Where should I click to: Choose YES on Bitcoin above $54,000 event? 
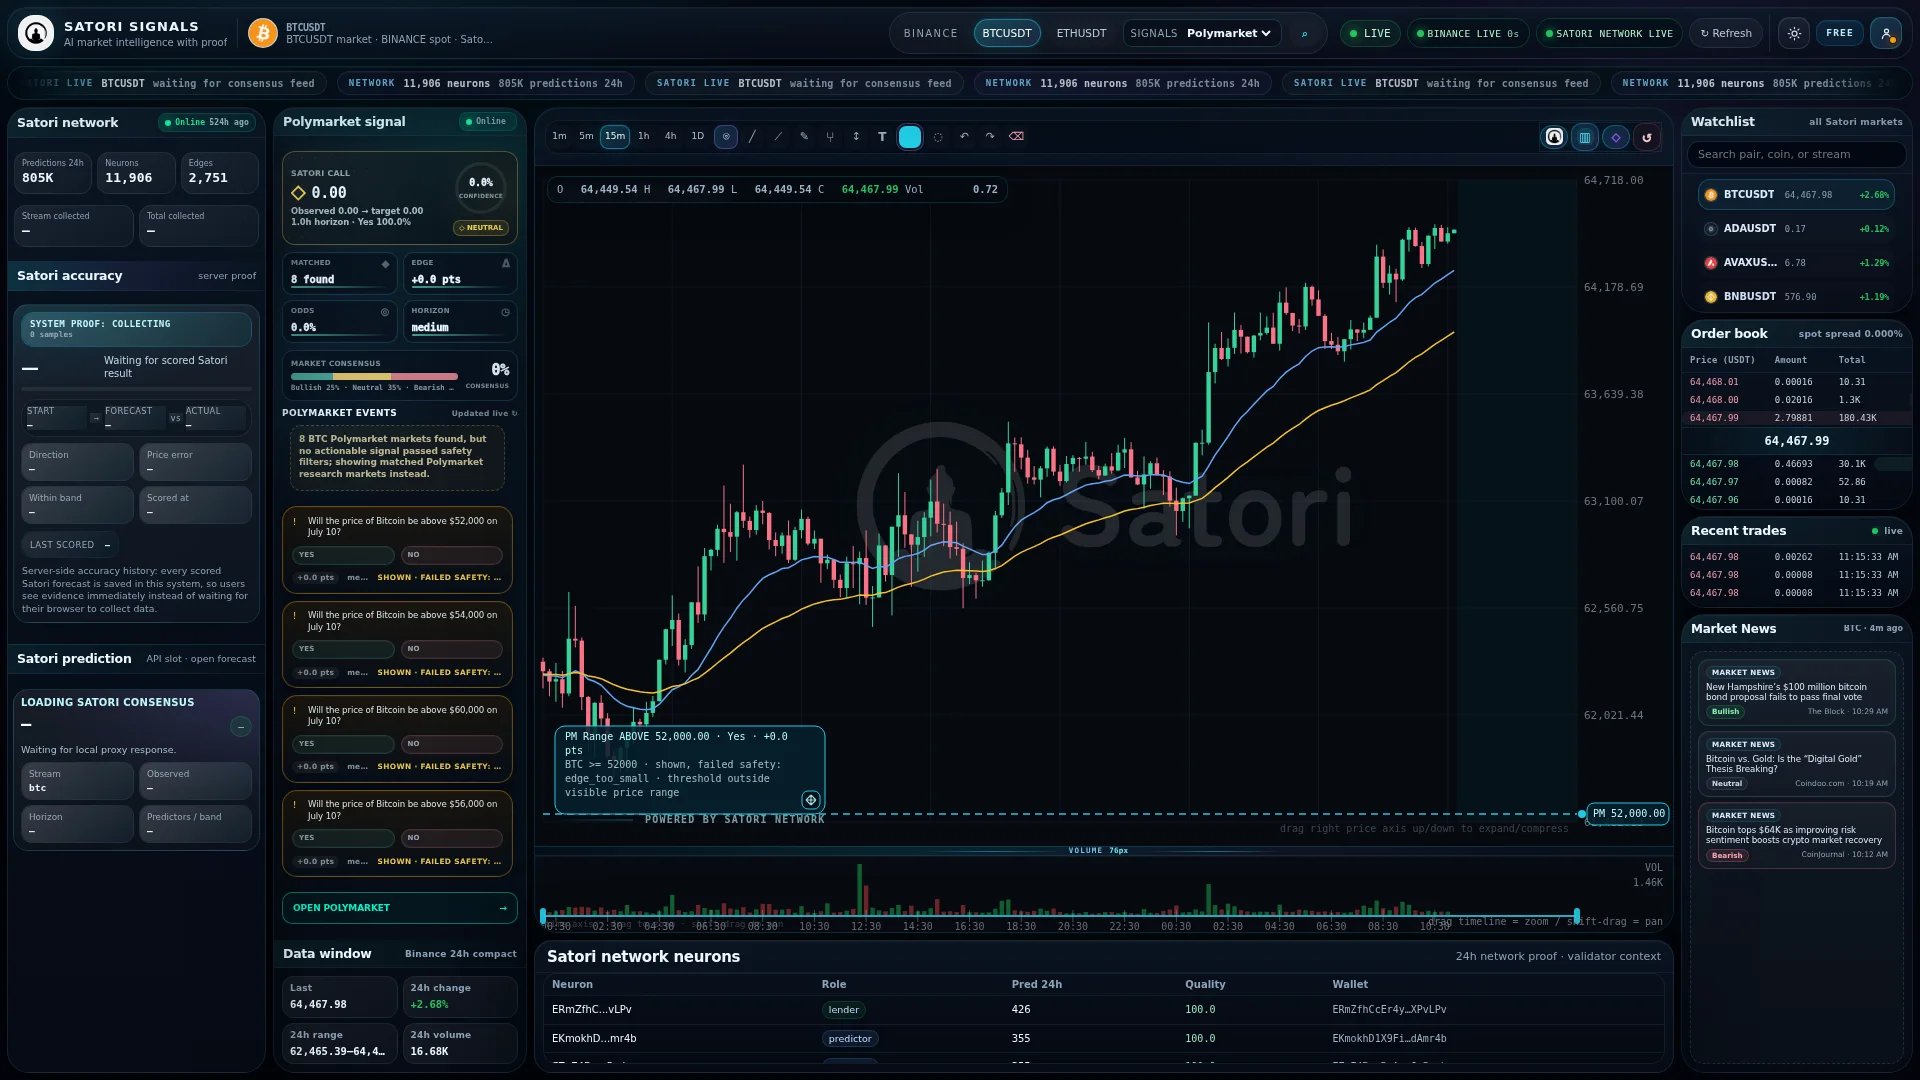(343, 649)
